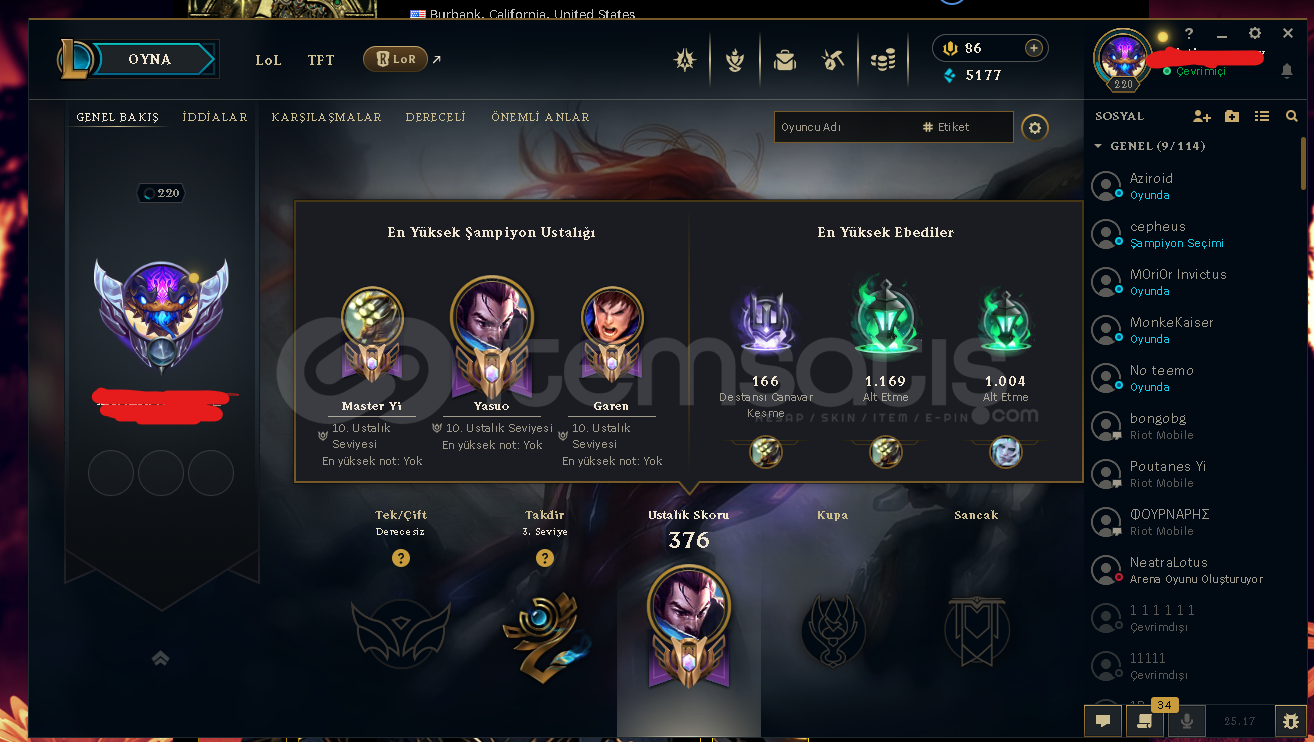Switch to the DERECELİ tab
Image resolution: width=1314 pixels, height=742 pixels.
point(436,117)
